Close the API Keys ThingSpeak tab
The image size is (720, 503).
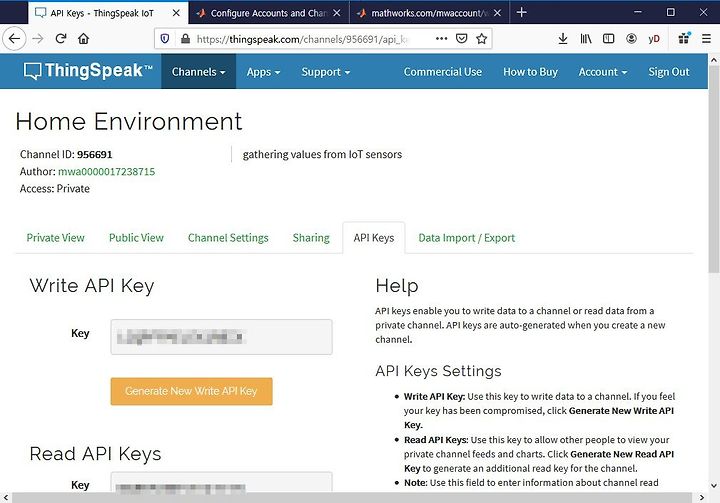(x=176, y=13)
